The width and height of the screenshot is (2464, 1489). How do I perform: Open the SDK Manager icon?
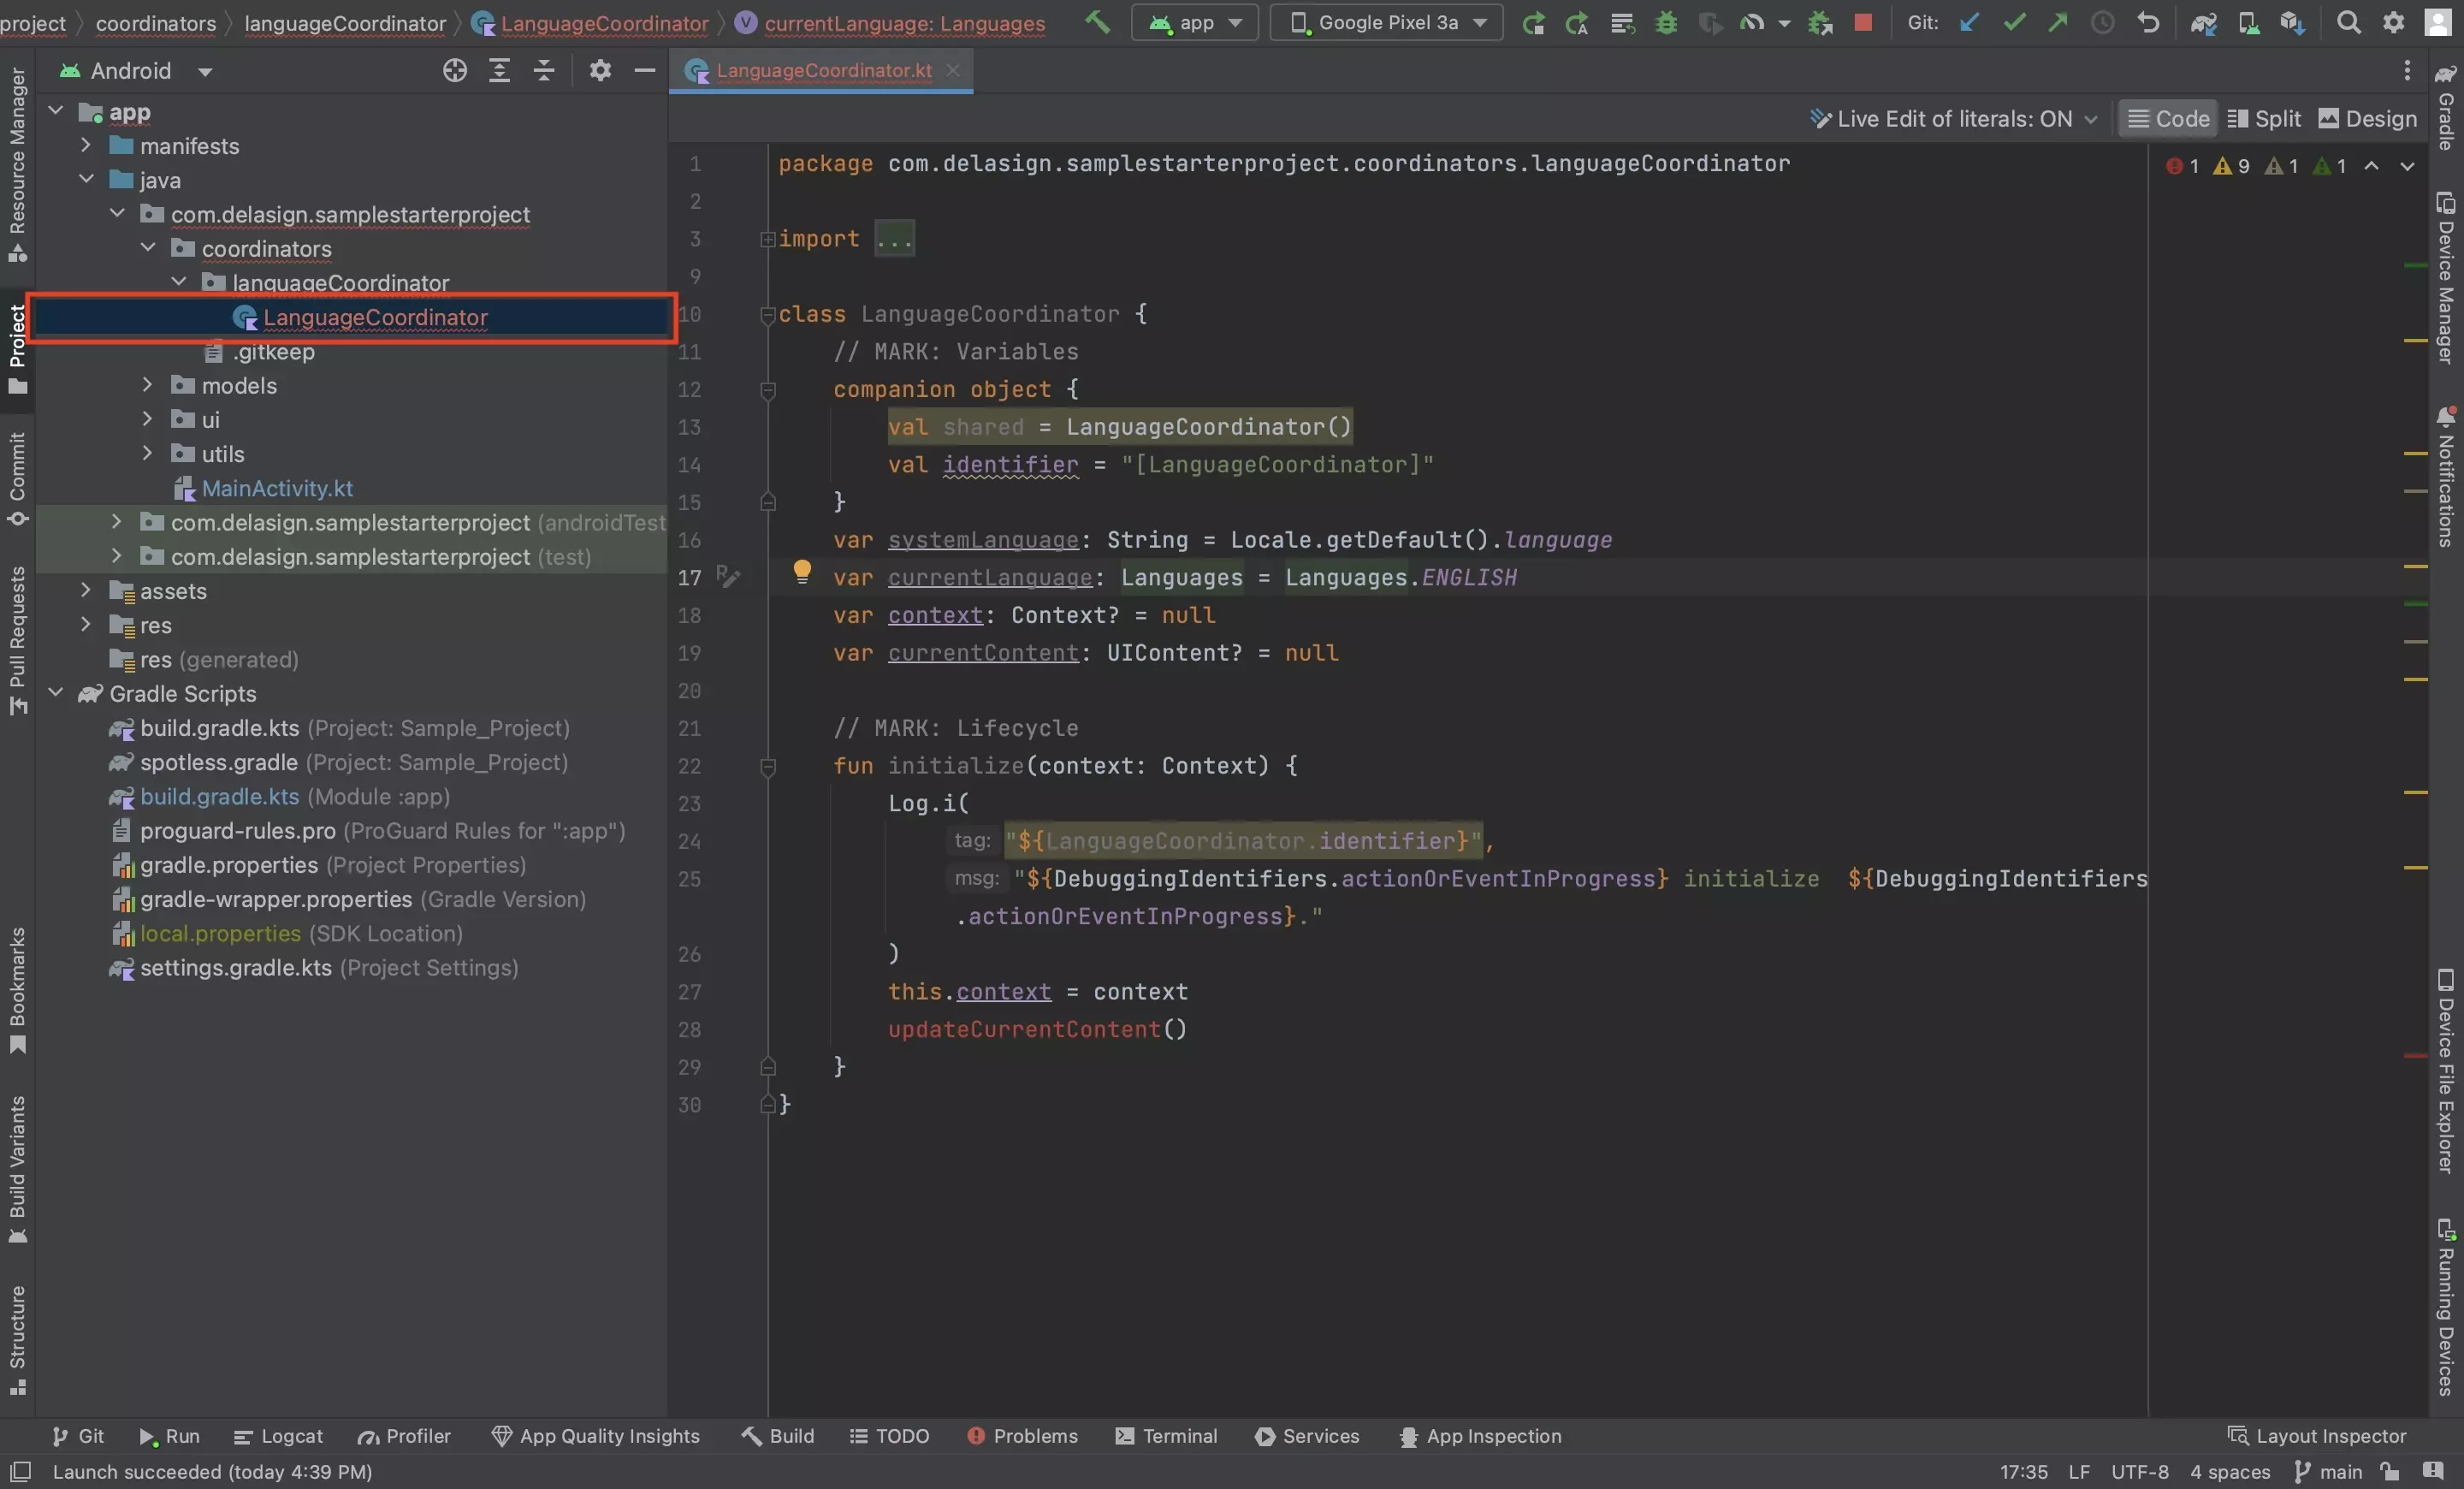coord(2292,22)
